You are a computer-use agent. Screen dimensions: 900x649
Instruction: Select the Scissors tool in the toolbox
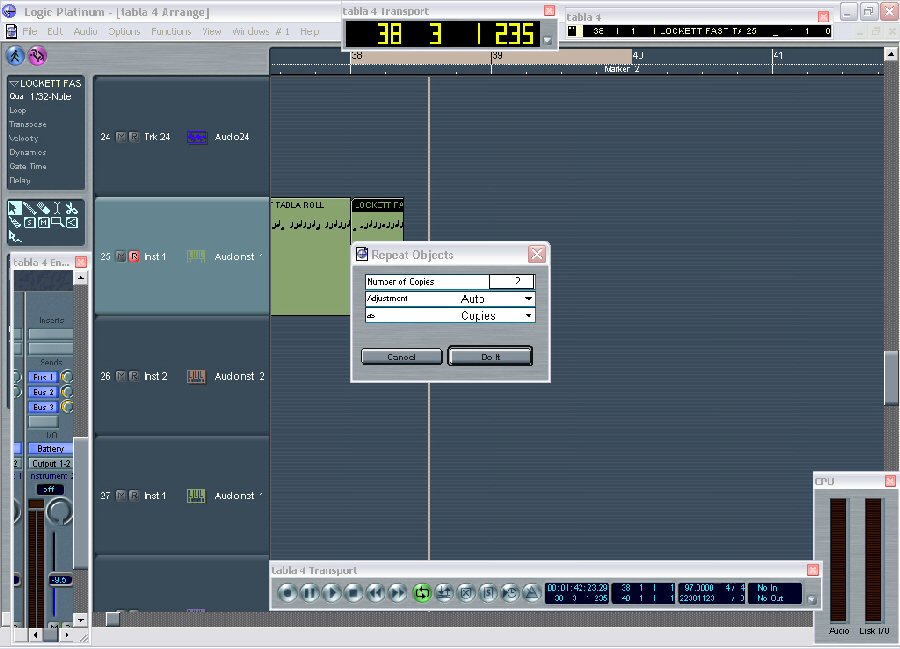73,209
